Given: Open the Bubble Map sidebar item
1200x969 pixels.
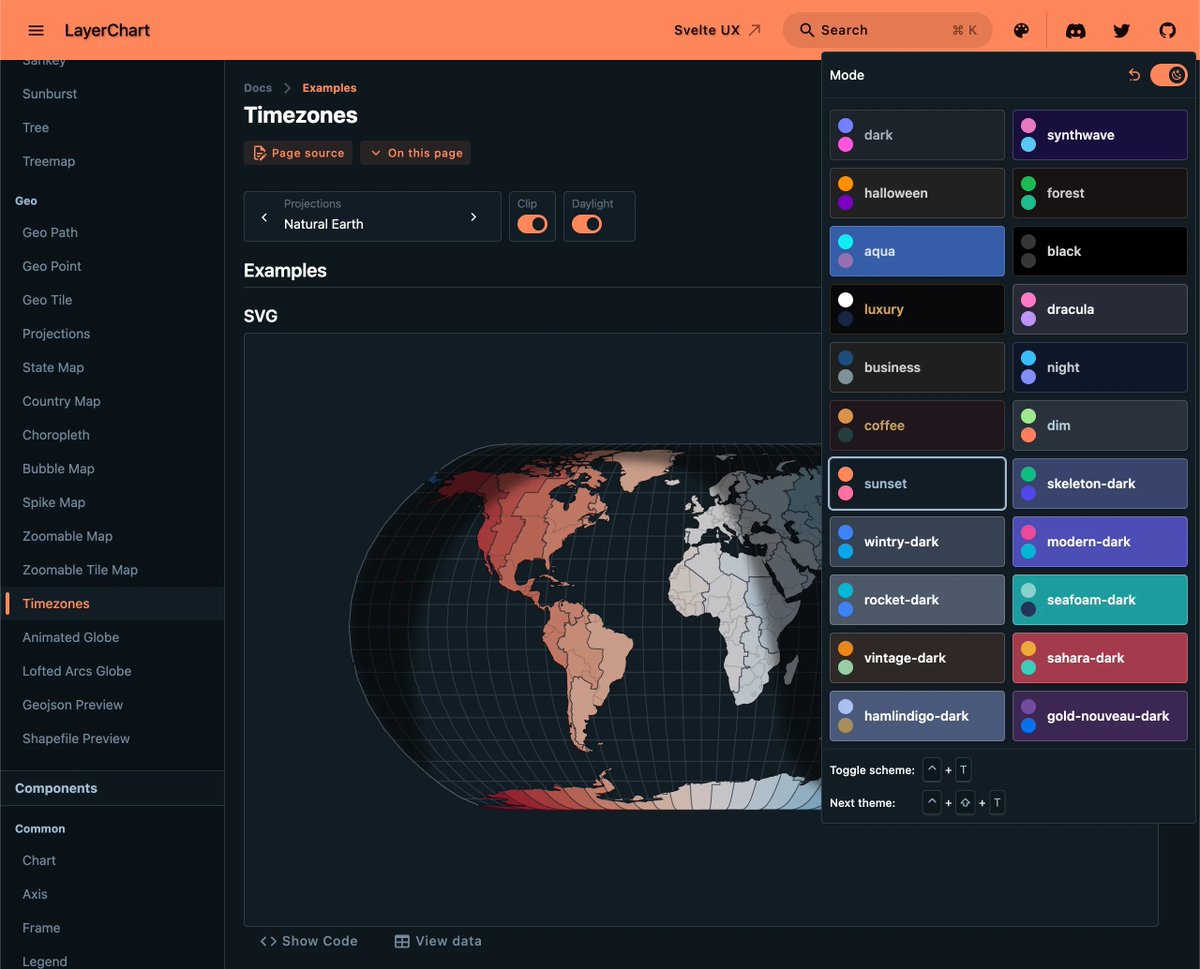Looking at the screenshot, I should coord(58,469).
